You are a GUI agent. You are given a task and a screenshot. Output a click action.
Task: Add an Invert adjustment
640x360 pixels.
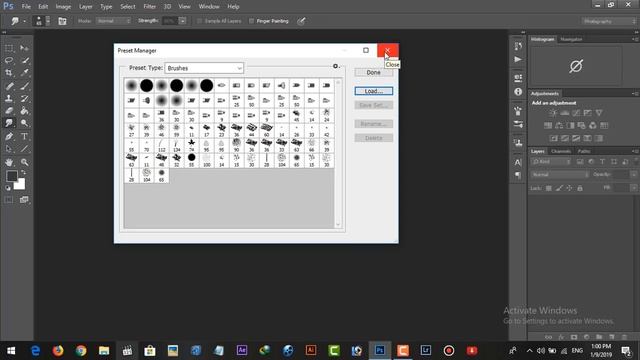553,138
